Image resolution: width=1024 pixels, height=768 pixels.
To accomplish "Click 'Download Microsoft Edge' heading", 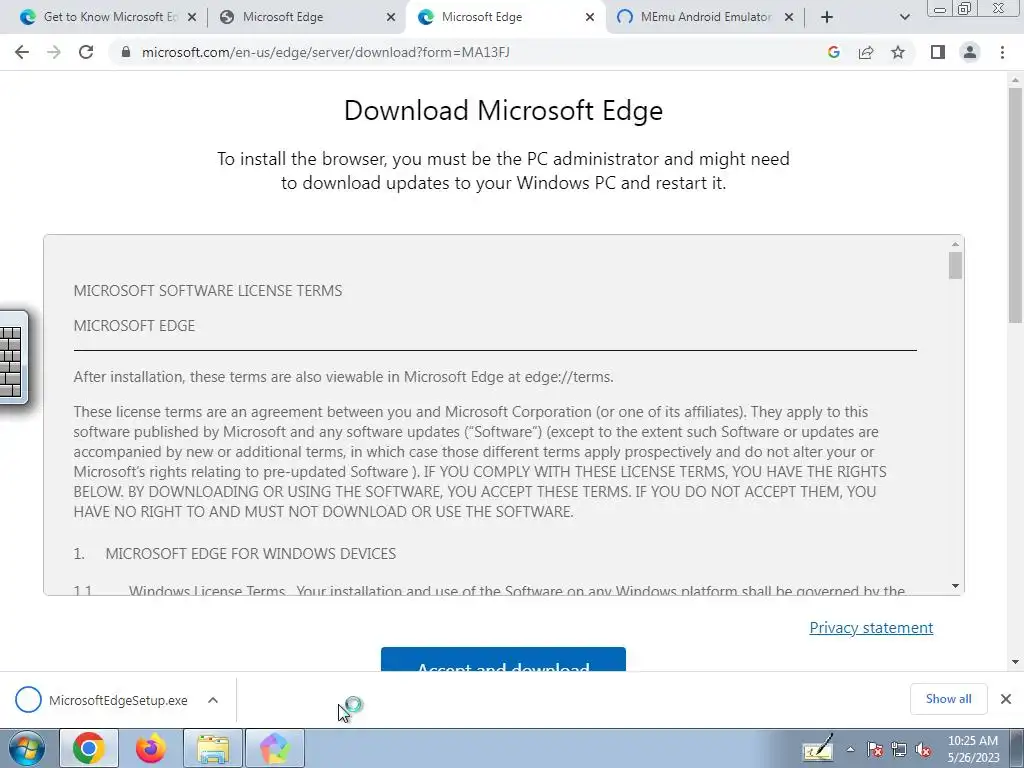I will point(504,110).
